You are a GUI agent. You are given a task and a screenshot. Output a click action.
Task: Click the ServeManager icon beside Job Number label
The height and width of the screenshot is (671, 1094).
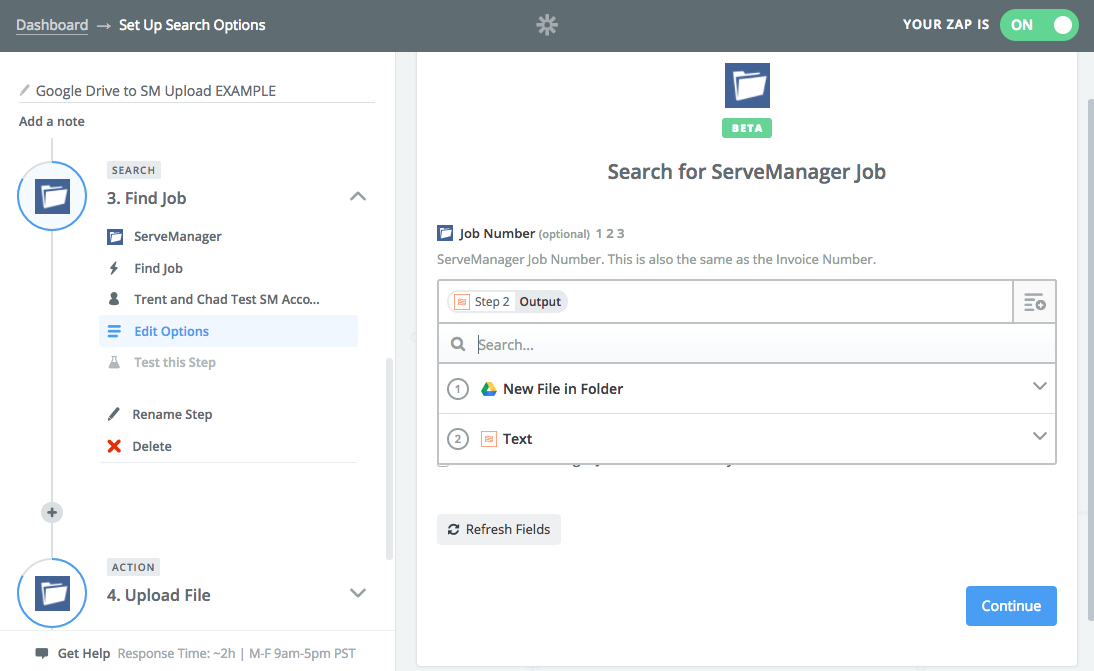coord(445,233)
